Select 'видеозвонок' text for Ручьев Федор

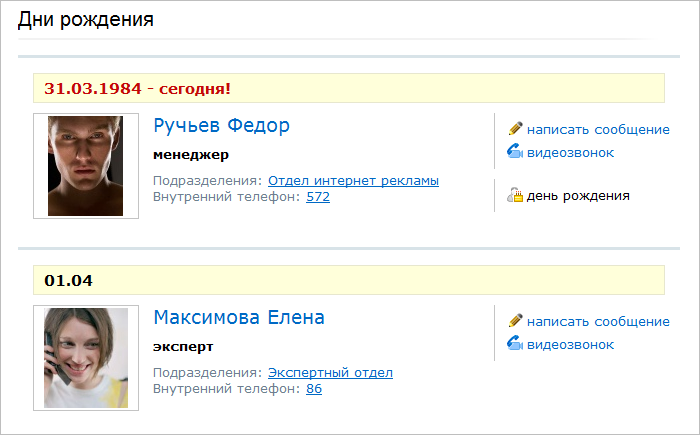pos(570,153)
